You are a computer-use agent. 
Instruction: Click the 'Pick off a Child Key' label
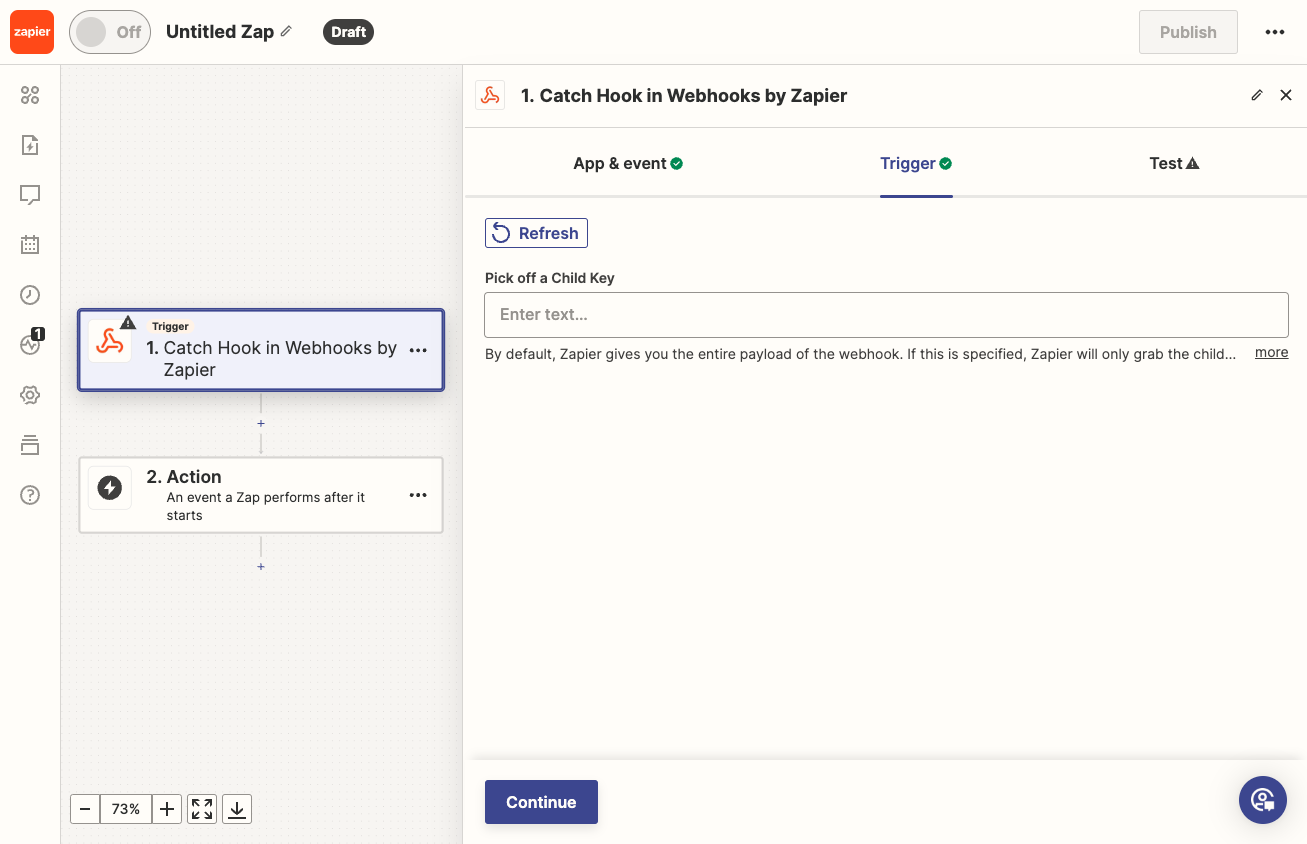550,278
